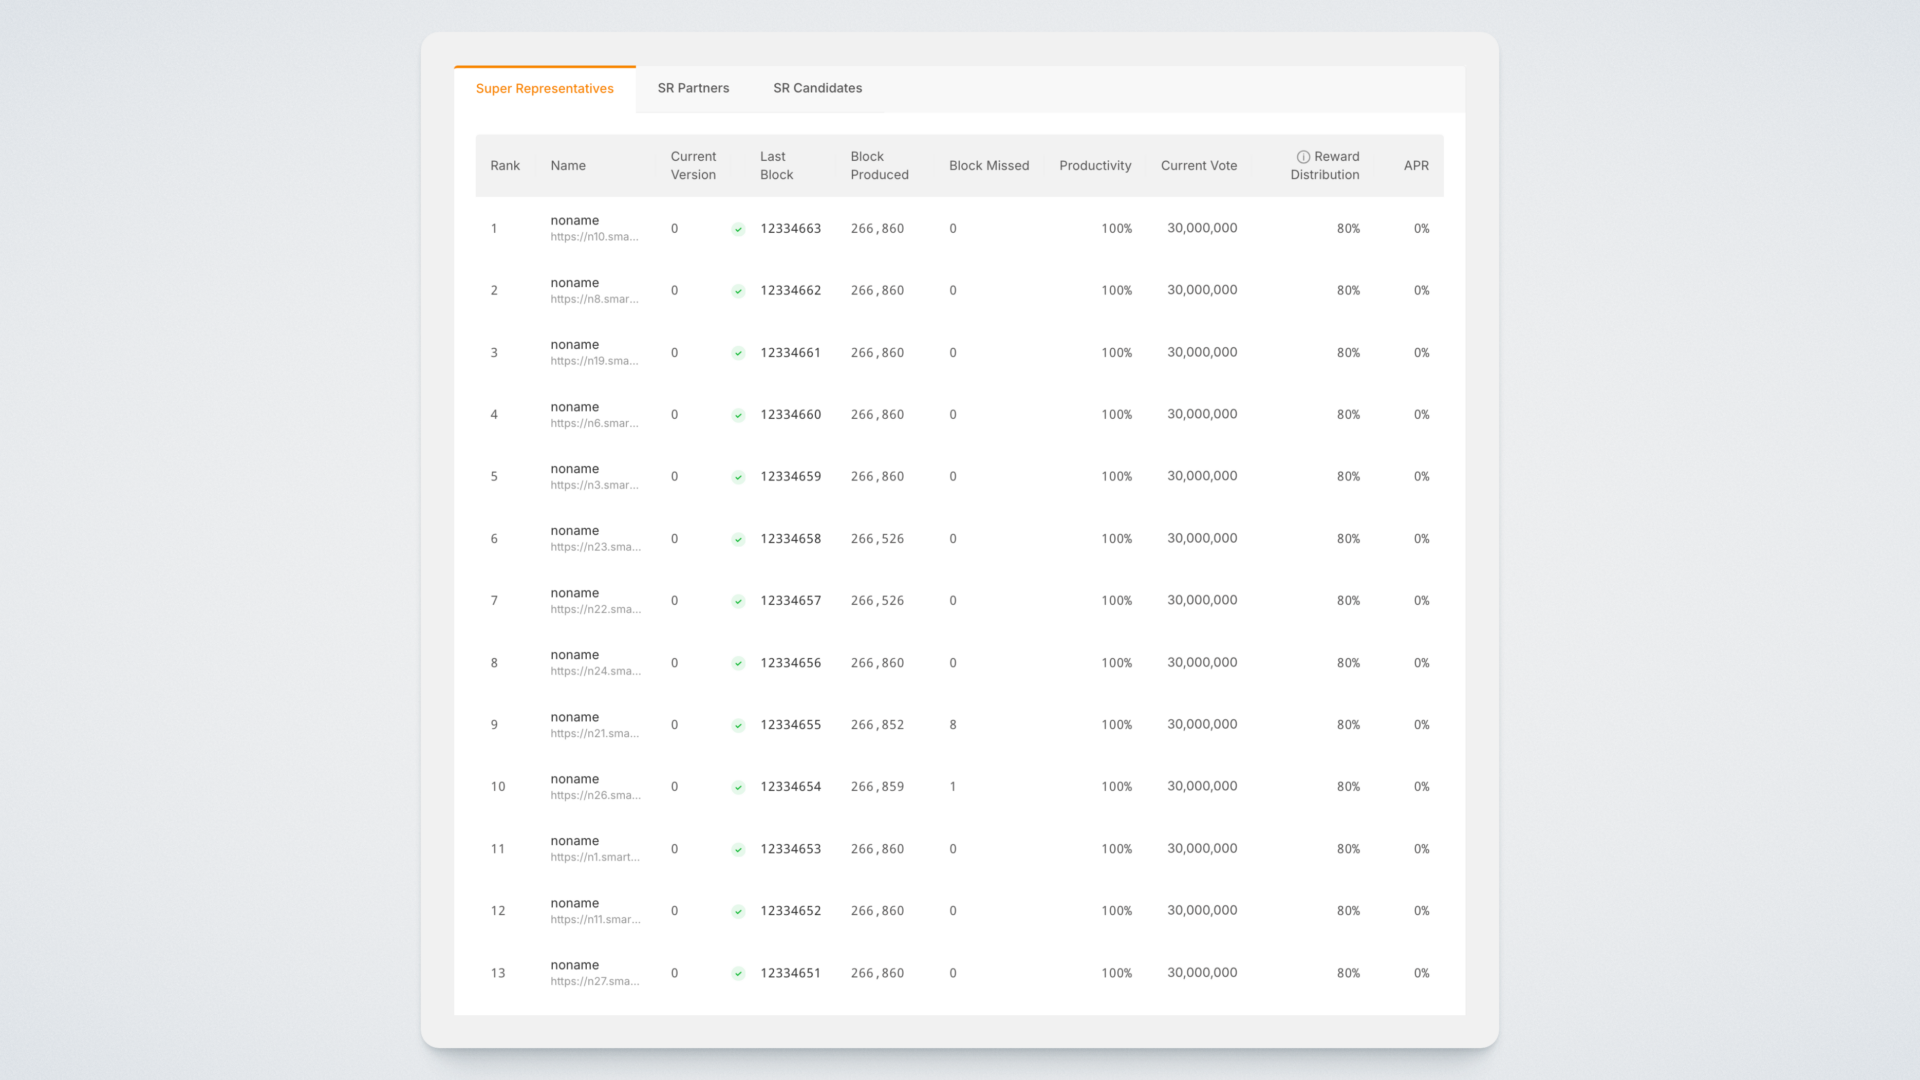Click green check icon for block 12334651
This screenshot has height=1080, width=1920.
738,973
